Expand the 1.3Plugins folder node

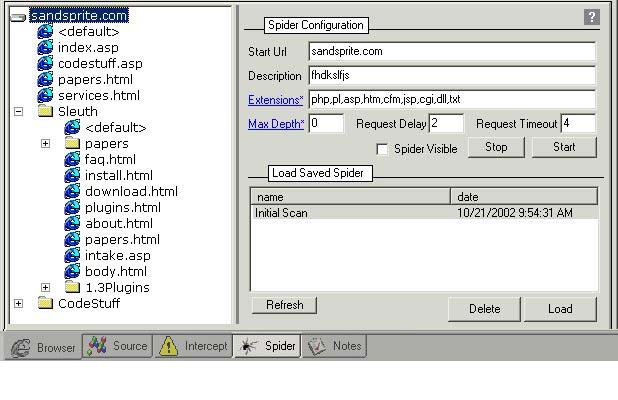[45, 288]
